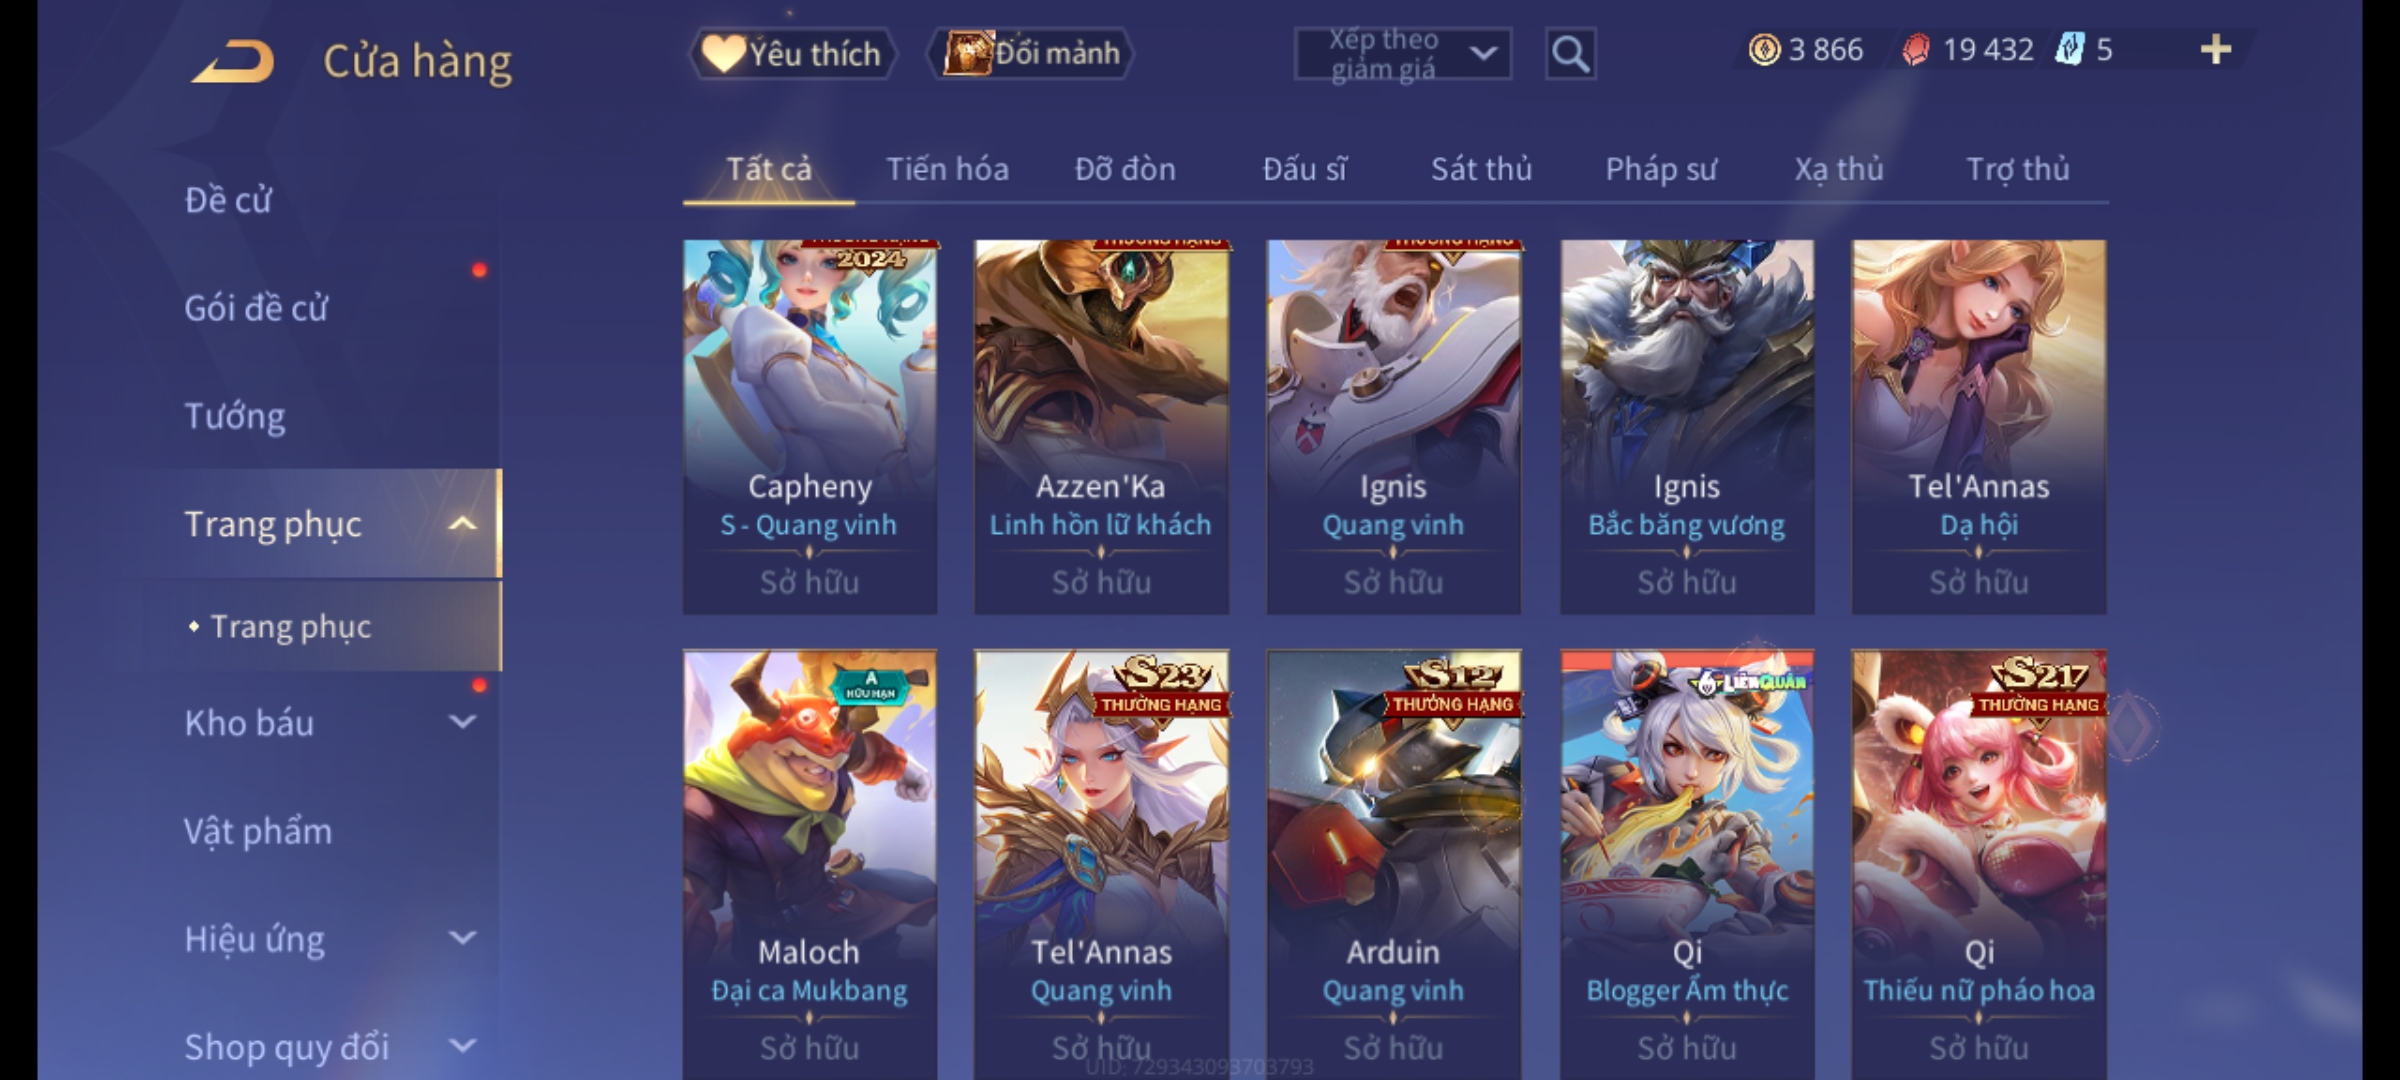
Task: Open the search magnifier icon
Action: click(x=1570, y=54)
